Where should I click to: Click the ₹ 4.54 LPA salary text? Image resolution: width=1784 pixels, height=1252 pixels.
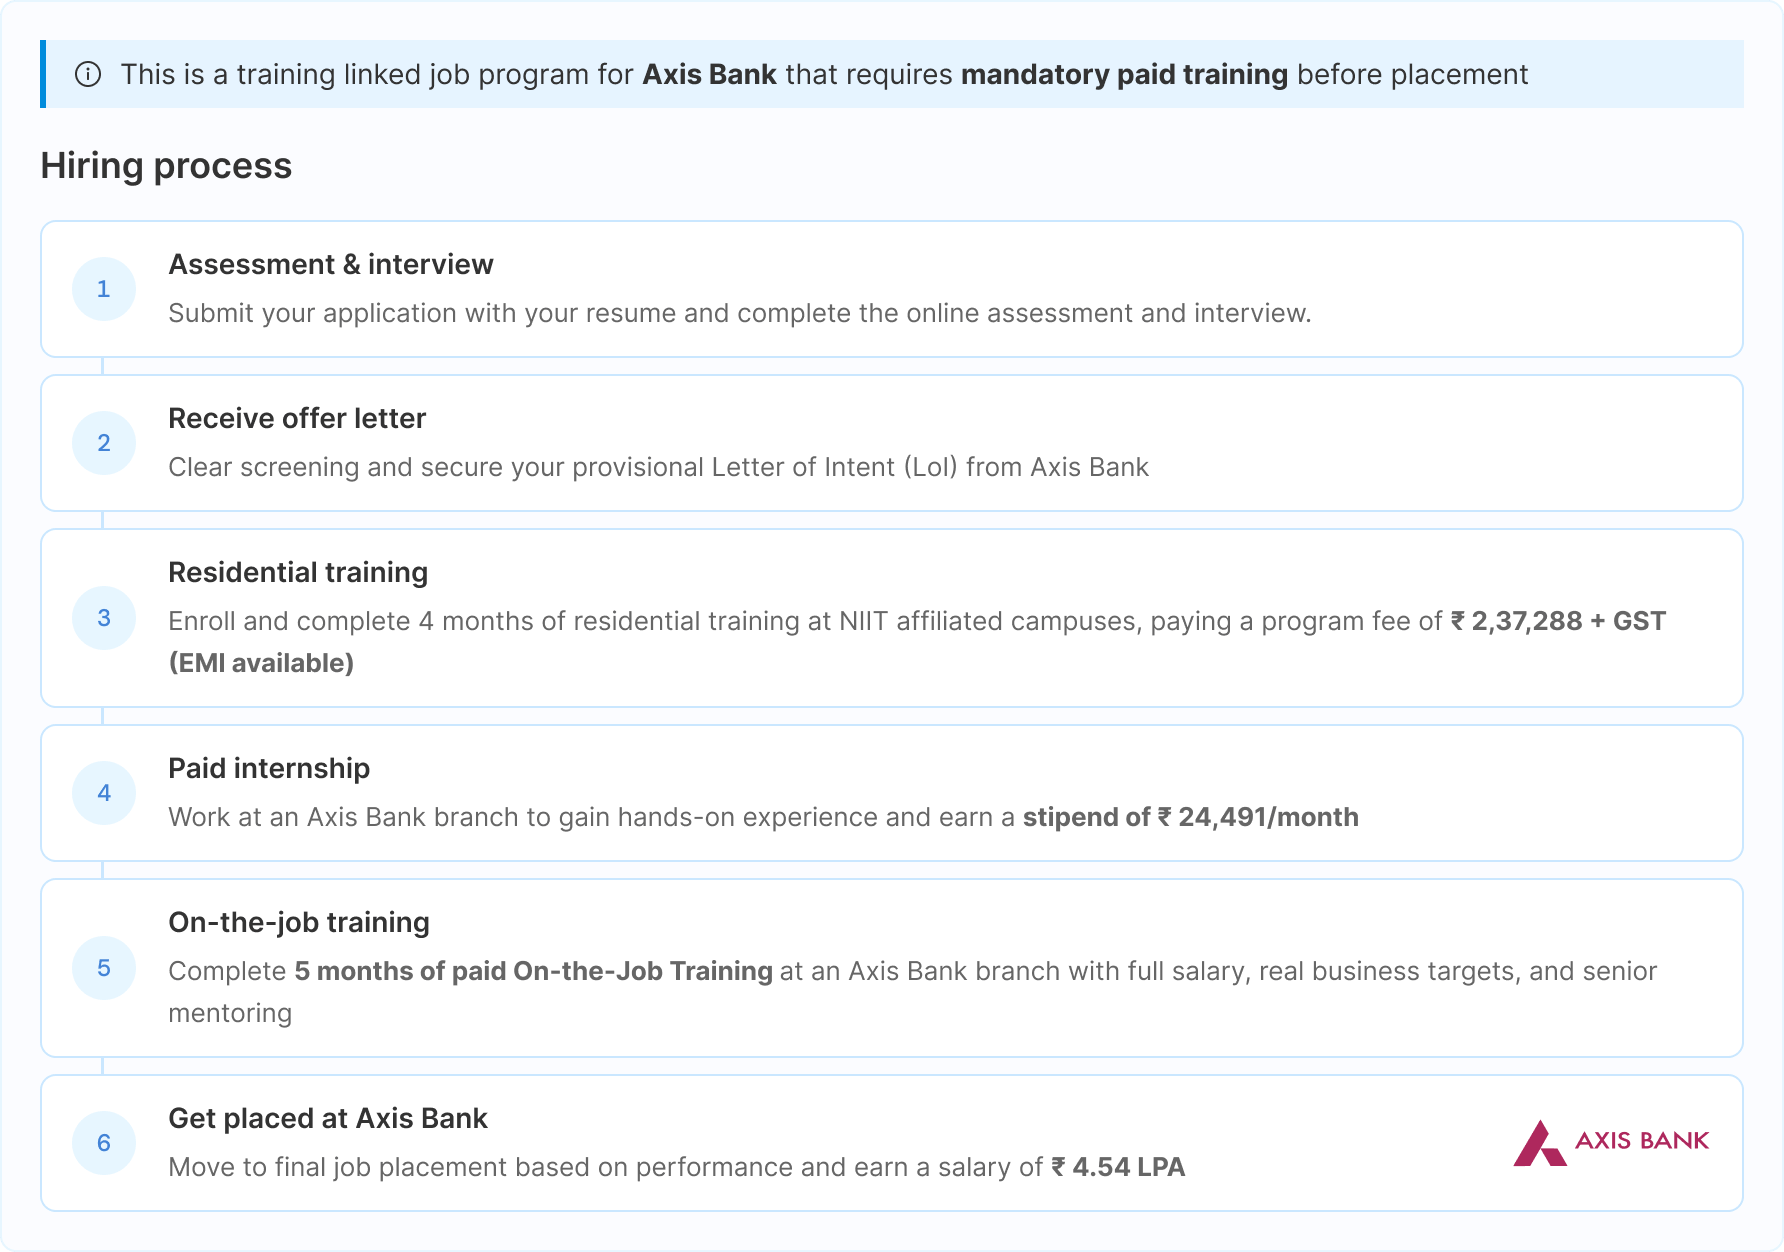coord(1118,1167)
